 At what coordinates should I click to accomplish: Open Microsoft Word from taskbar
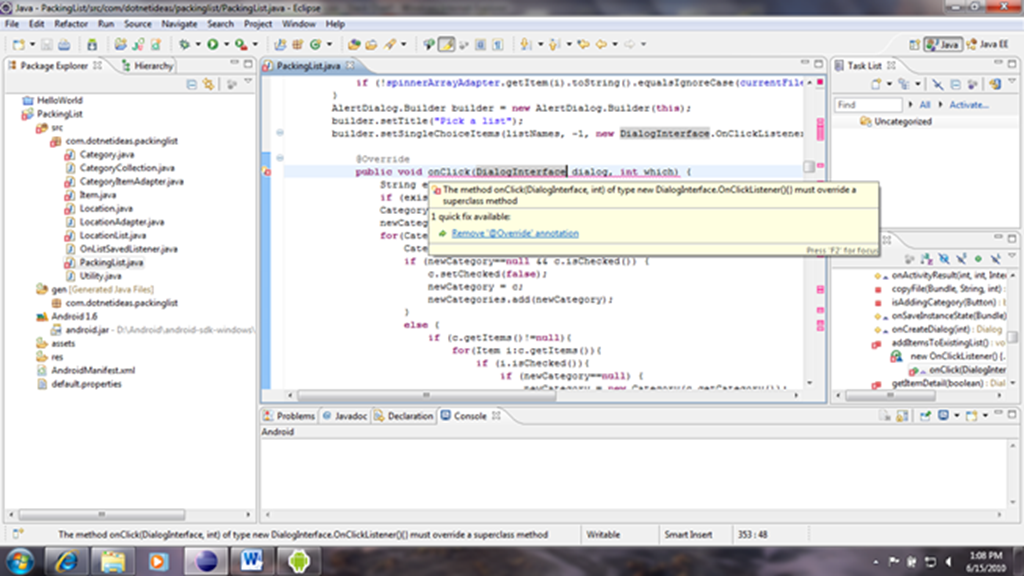click(251, 561)
